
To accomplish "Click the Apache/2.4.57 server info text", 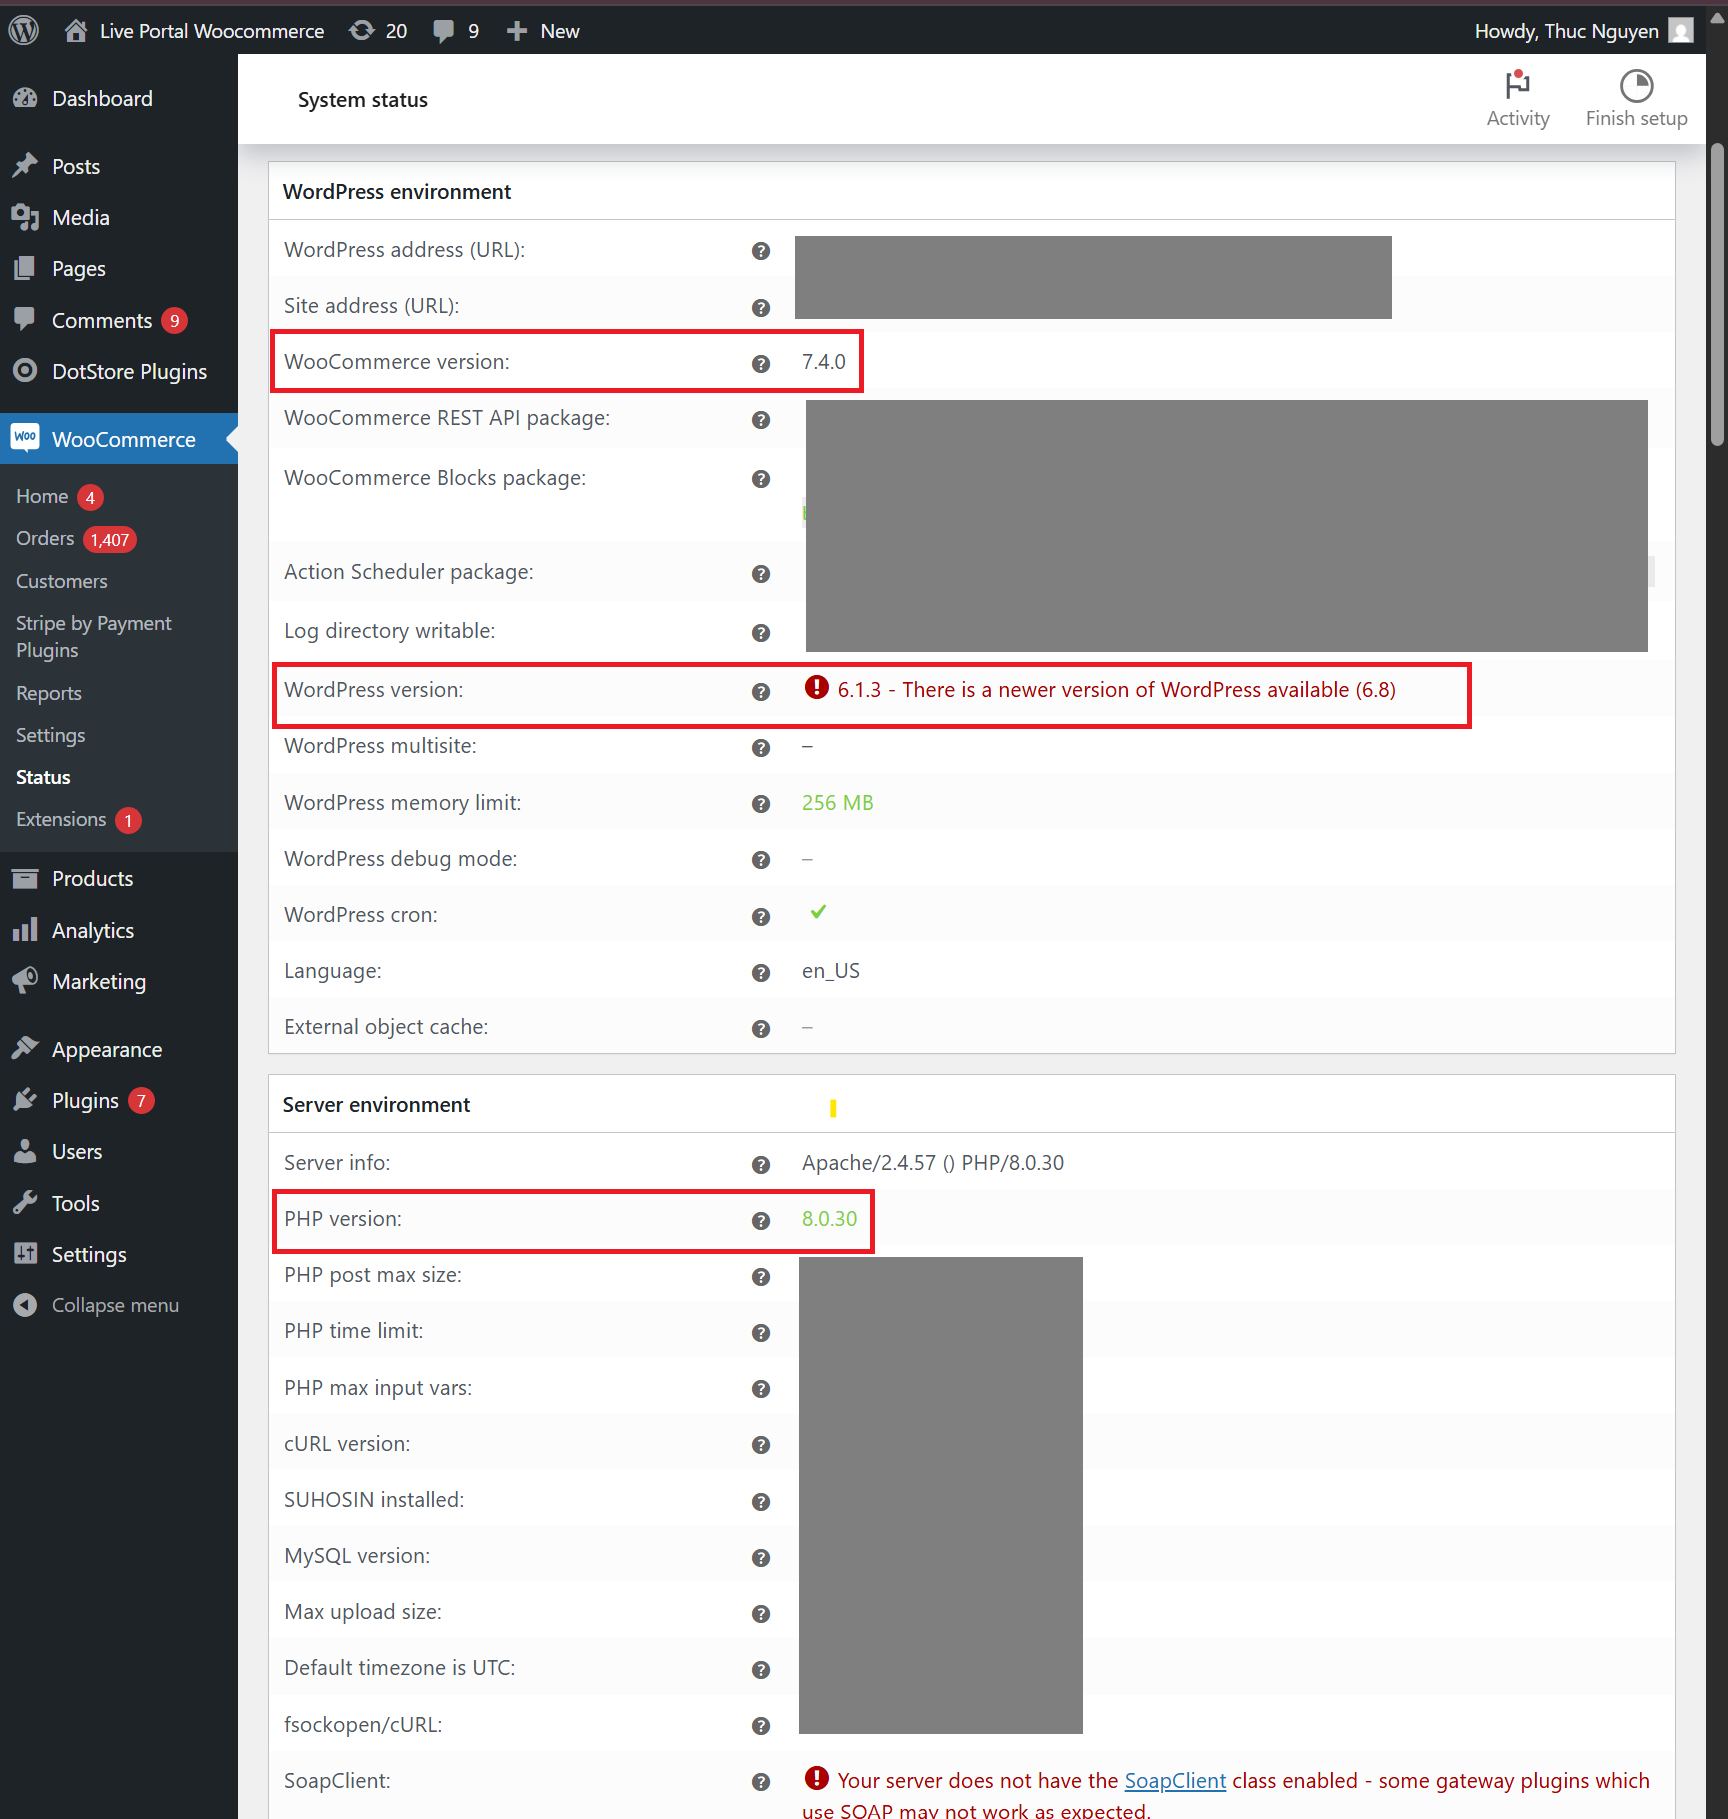I will click(x=932, y=1163).
